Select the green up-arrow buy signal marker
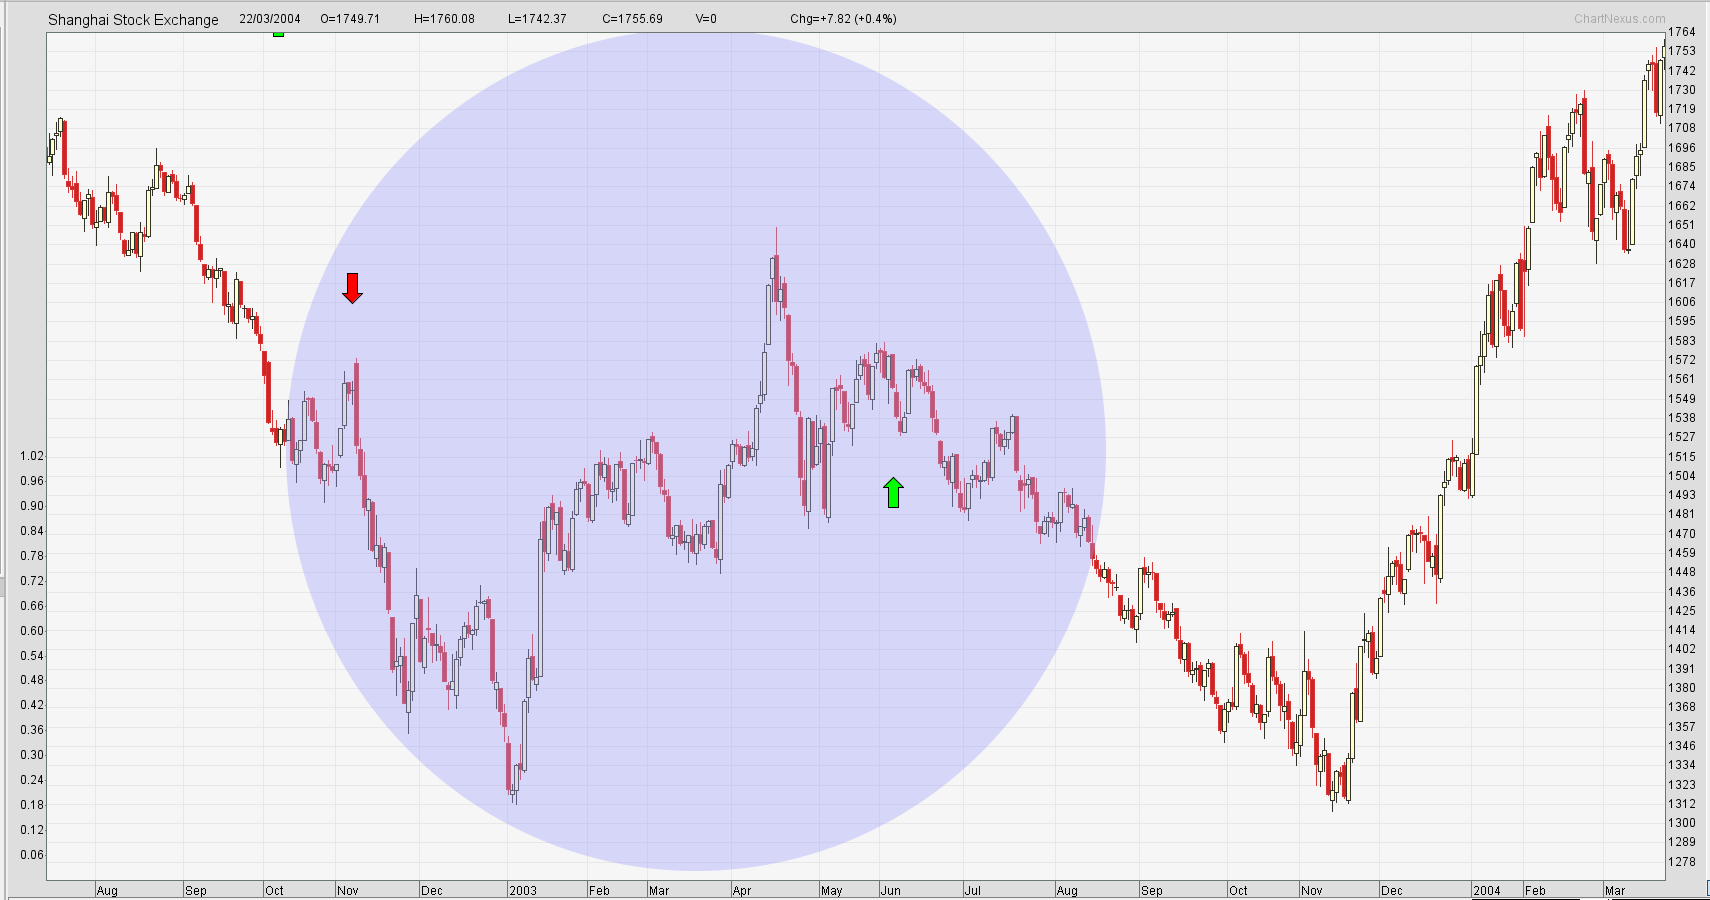Image resolution: width=1710 pixels, height=900 pixels. [x=893, y=492]
